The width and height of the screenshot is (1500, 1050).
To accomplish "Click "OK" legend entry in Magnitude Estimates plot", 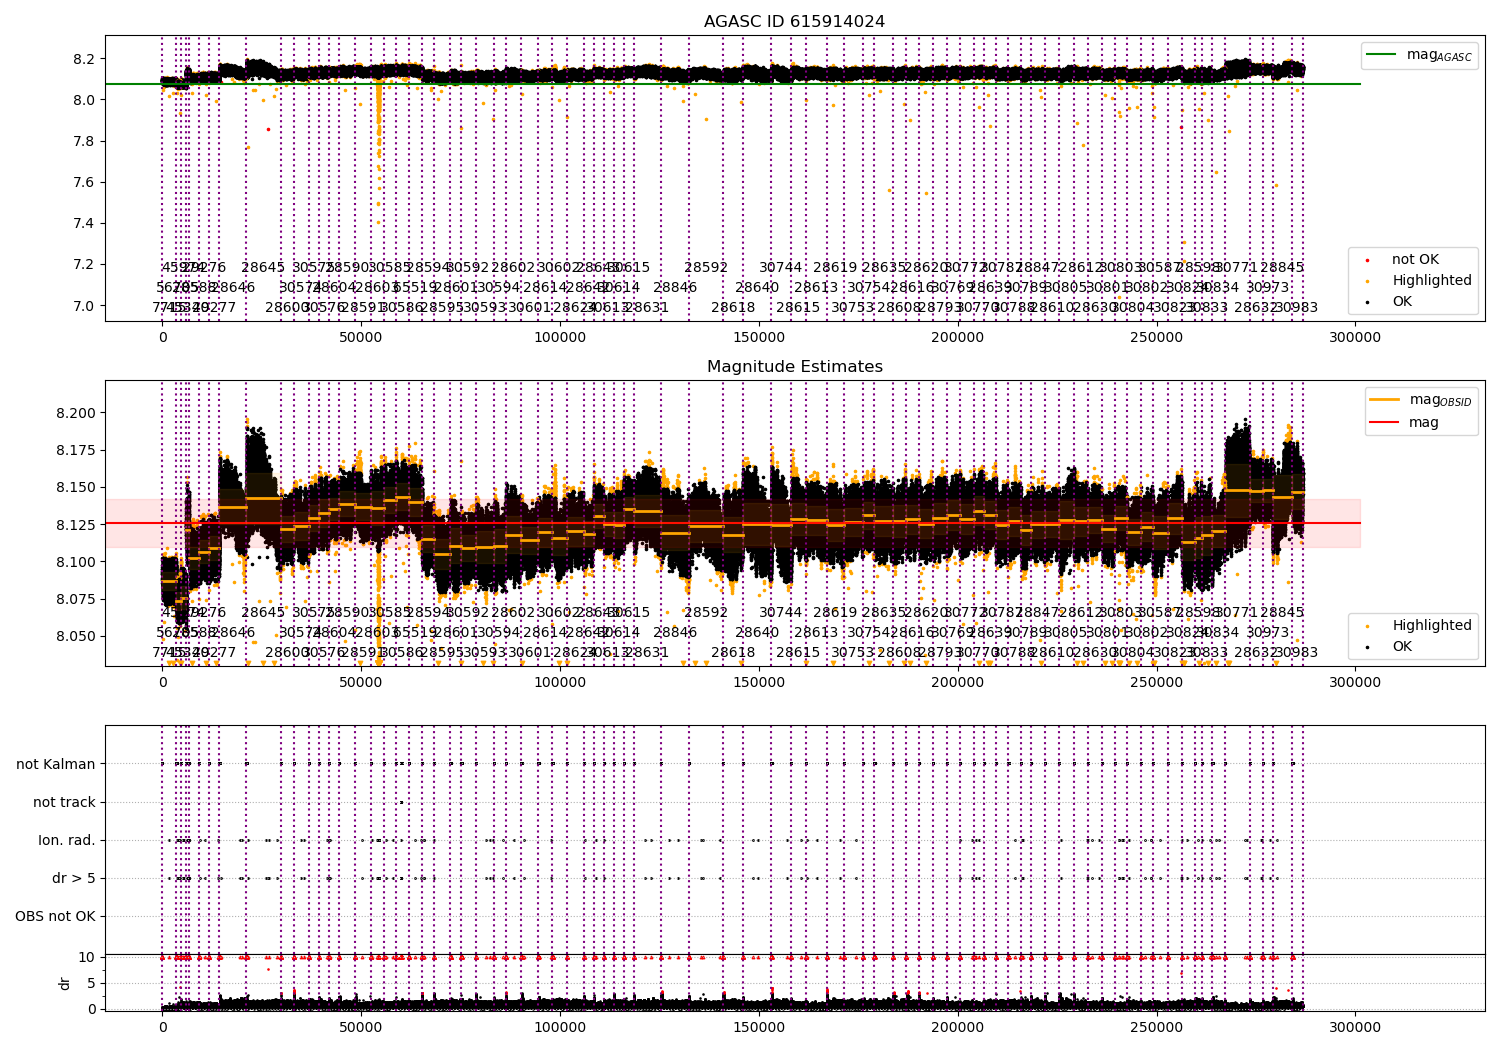I will (x=1402, y=647).
